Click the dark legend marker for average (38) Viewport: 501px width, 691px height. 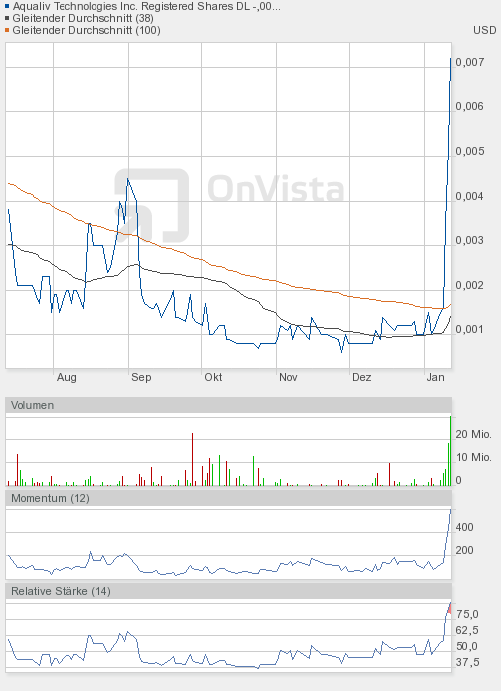click(7, 19)
